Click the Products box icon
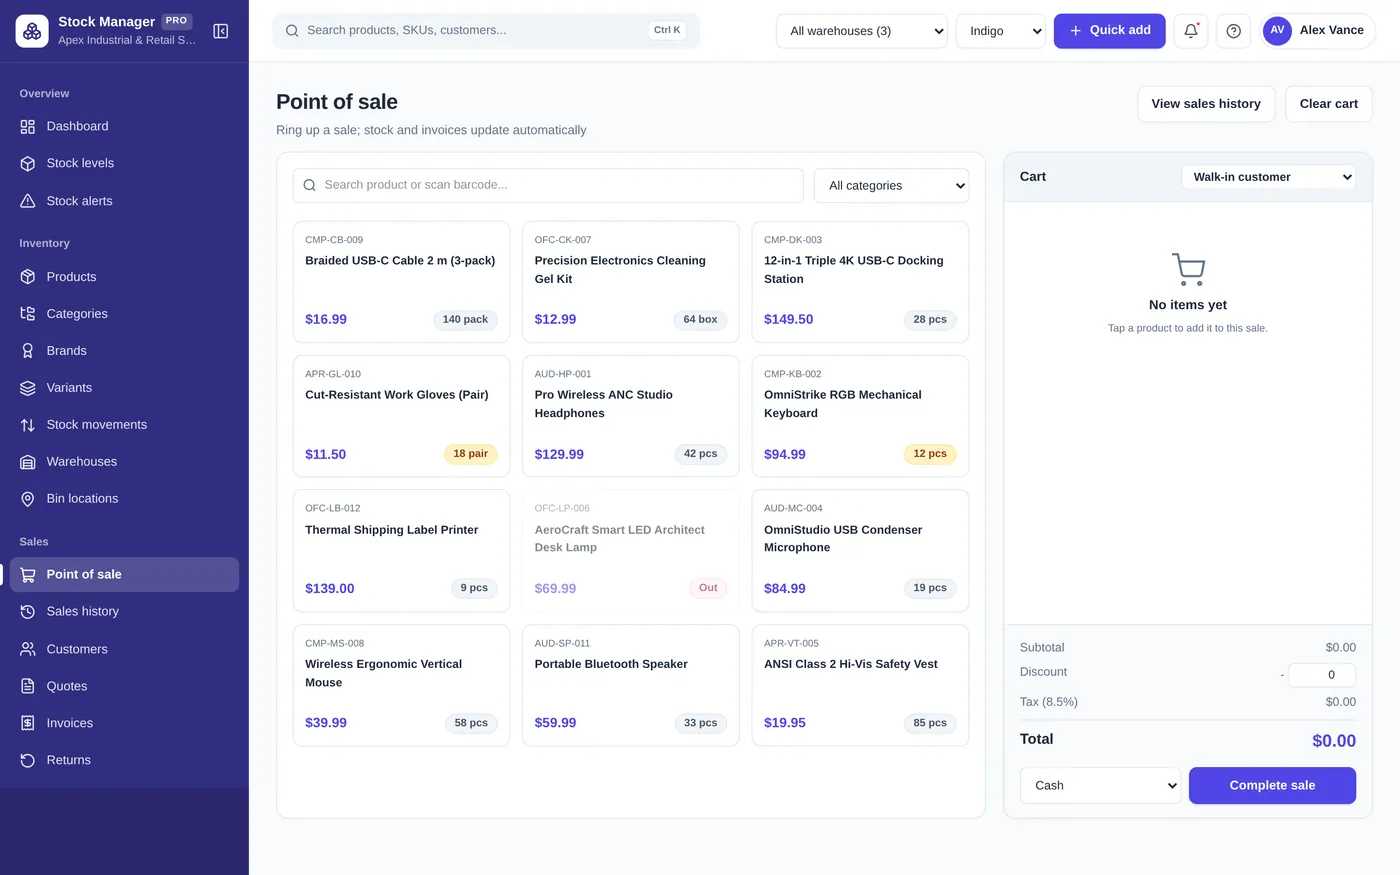 28,277
